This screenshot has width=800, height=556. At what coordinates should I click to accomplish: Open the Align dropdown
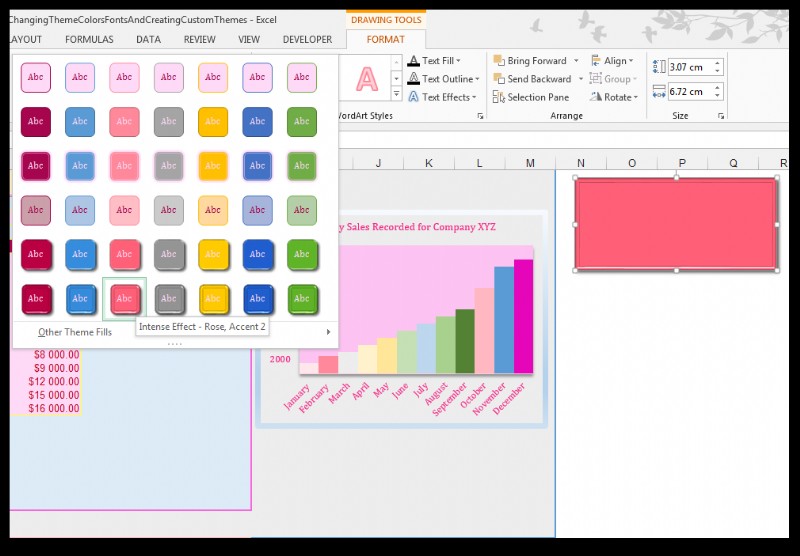(612, 61)
